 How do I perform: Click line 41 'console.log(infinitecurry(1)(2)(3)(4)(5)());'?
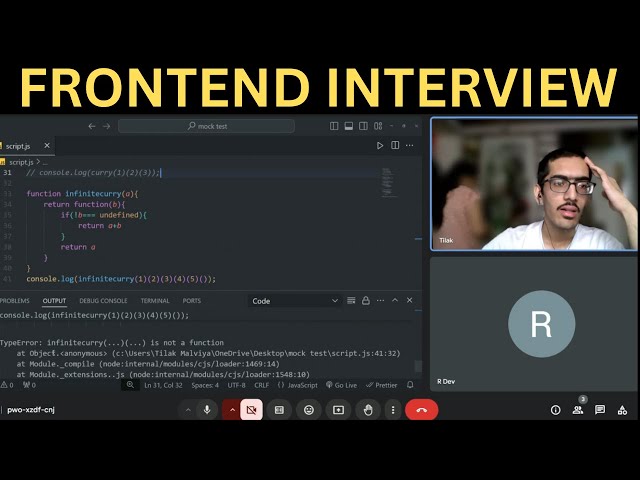pos(121,279)
